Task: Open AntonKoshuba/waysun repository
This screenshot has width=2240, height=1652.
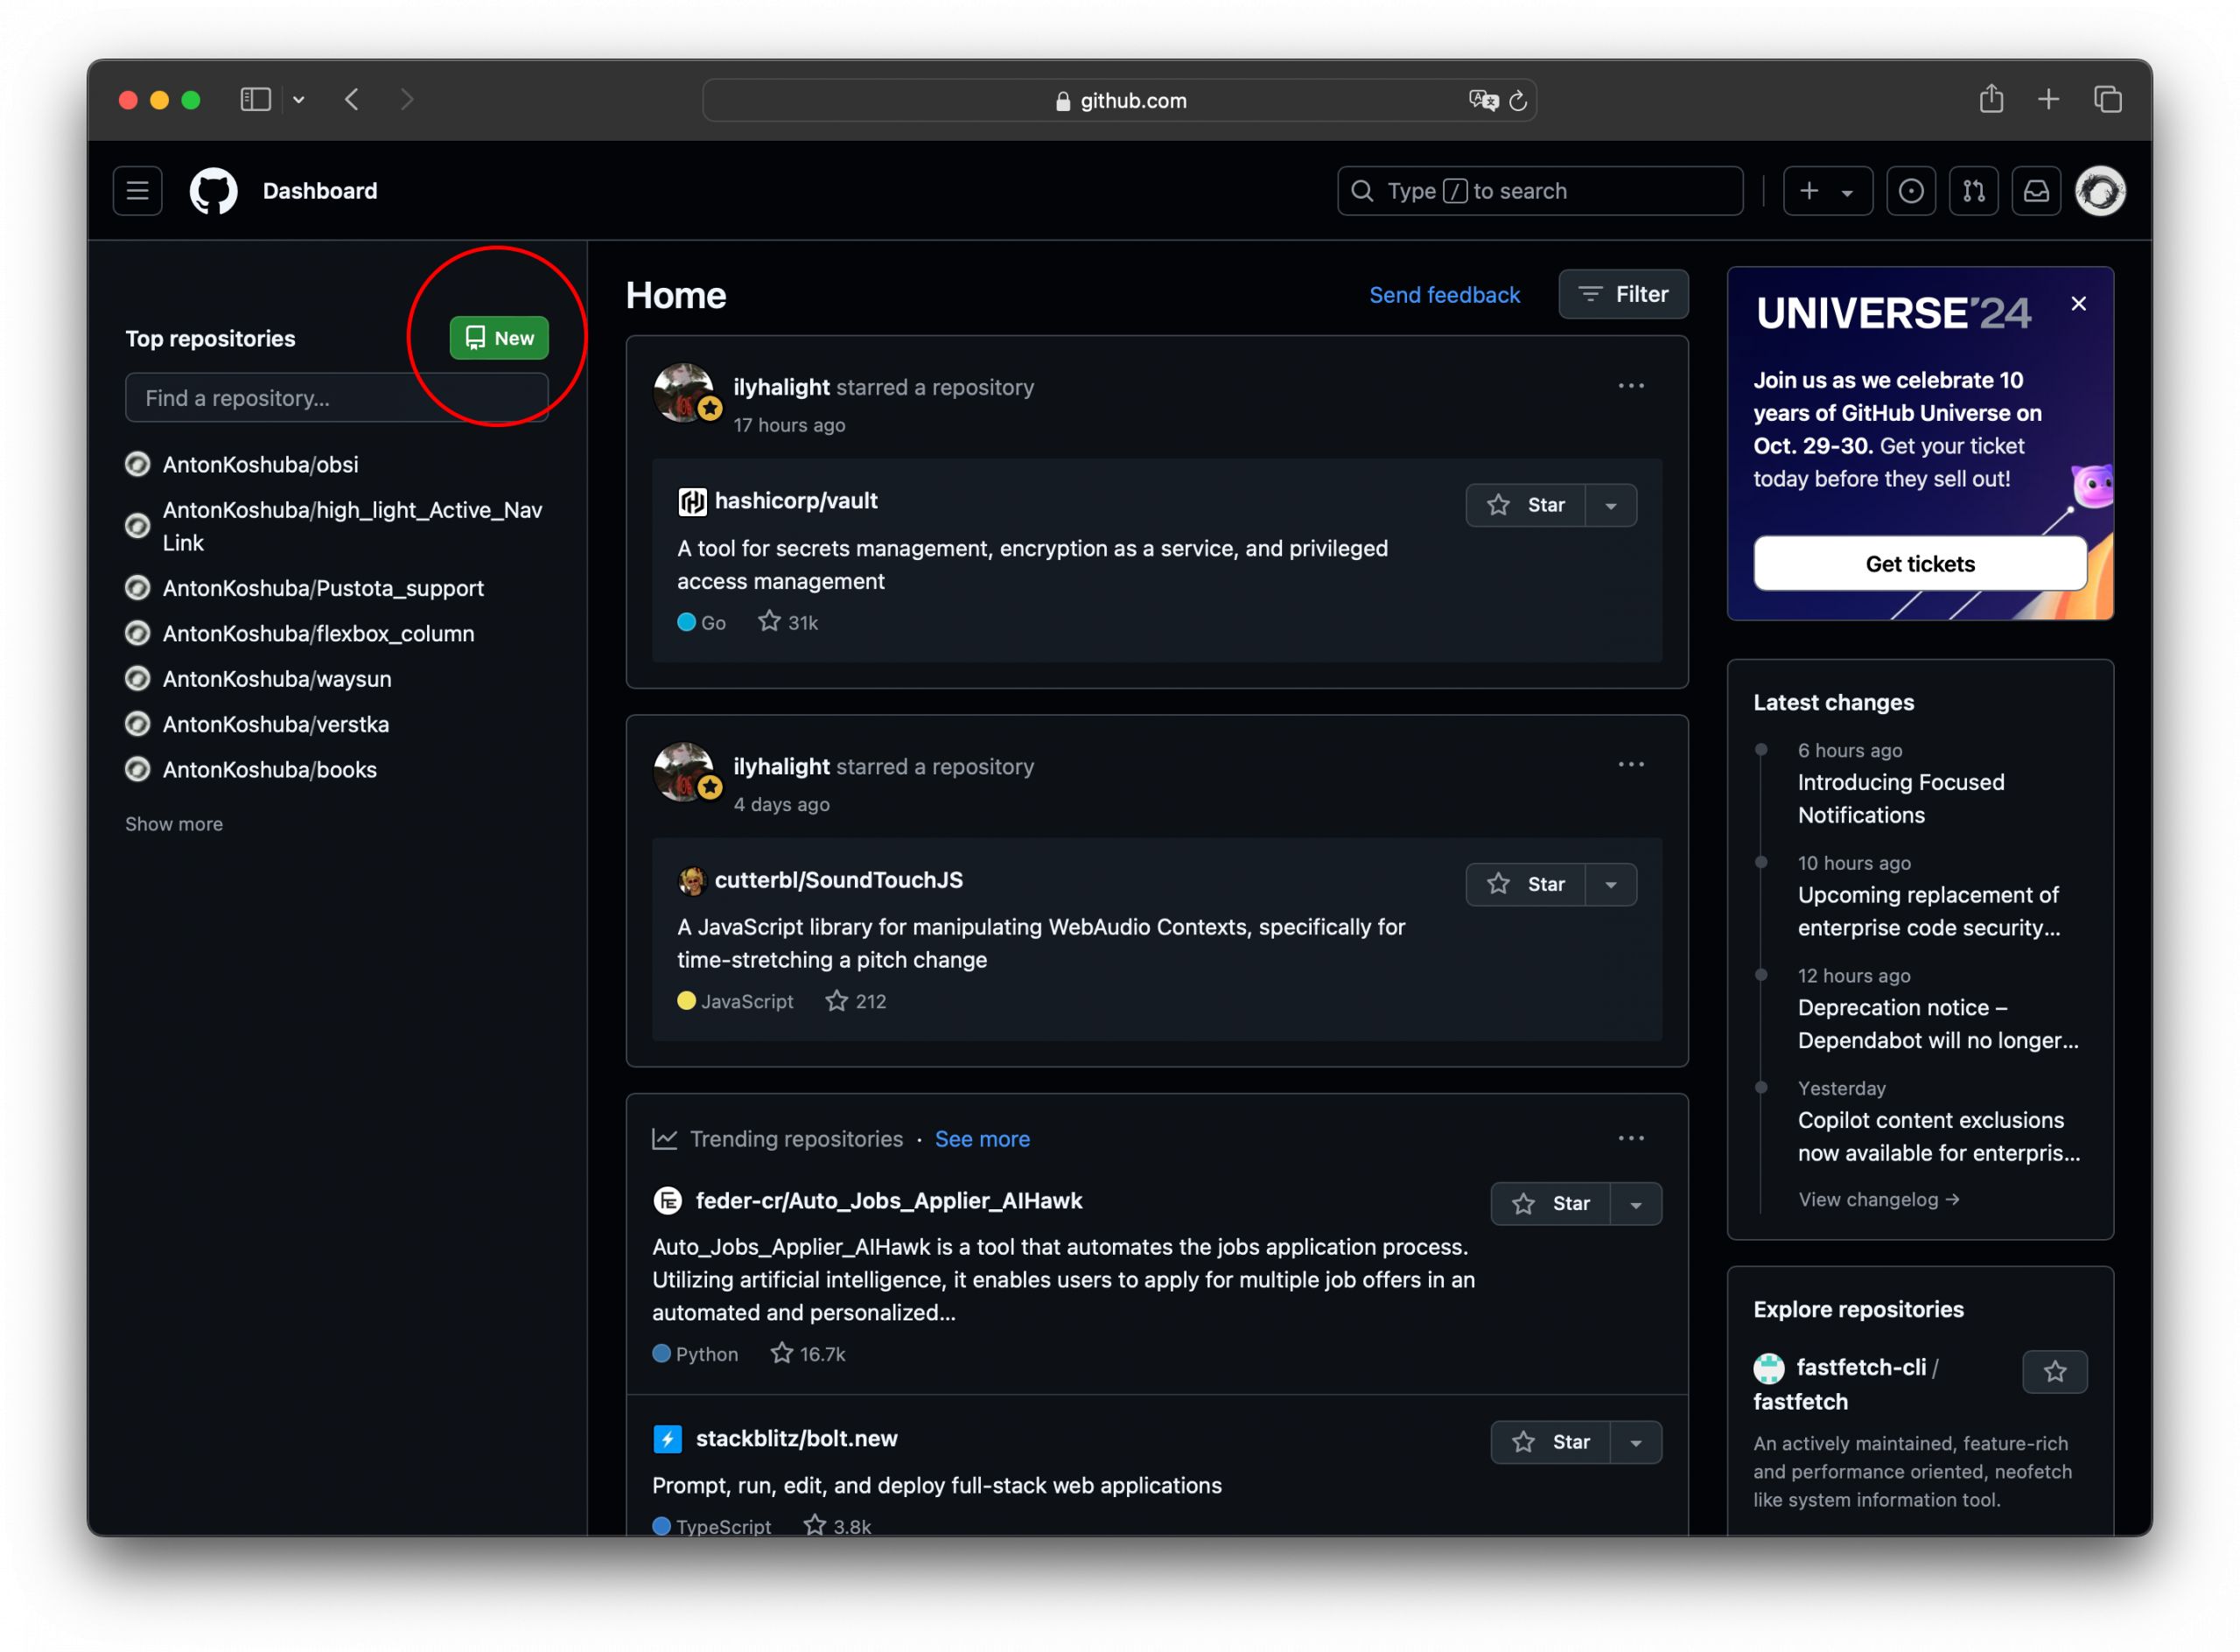Action: point(277,679)
